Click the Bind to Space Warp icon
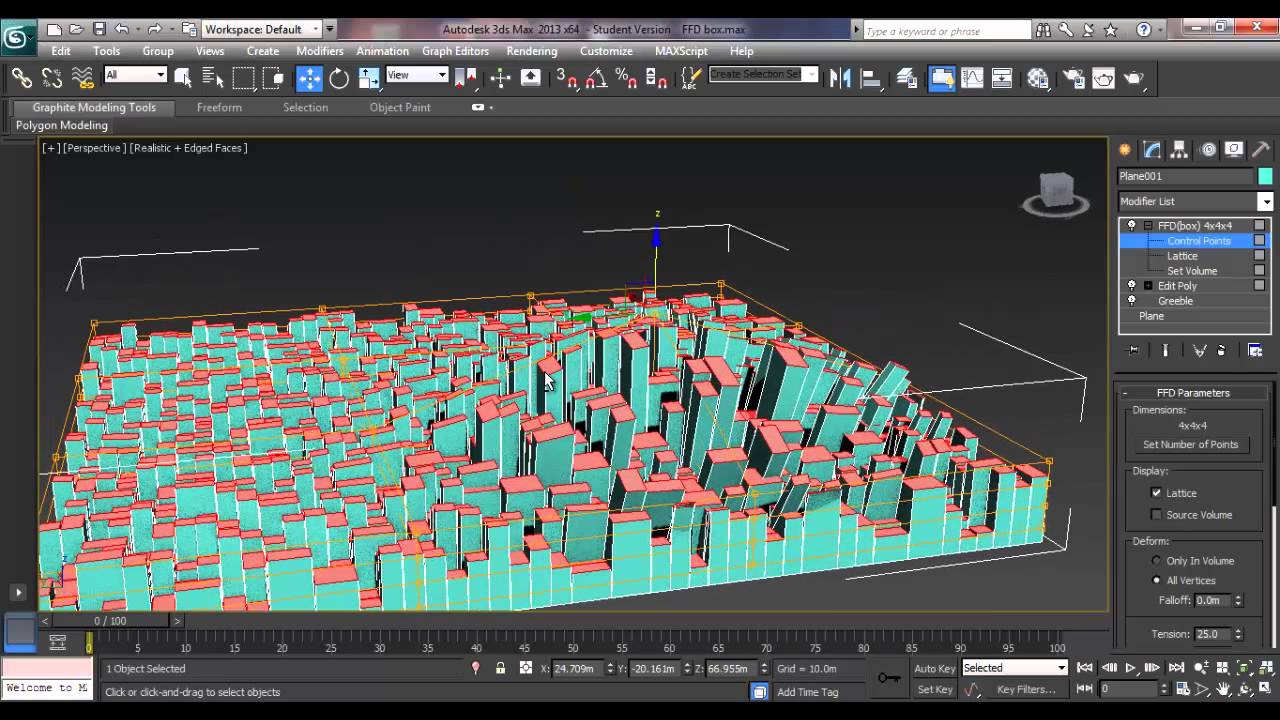This screenshot has width=1280, height=720. [83, 78]
